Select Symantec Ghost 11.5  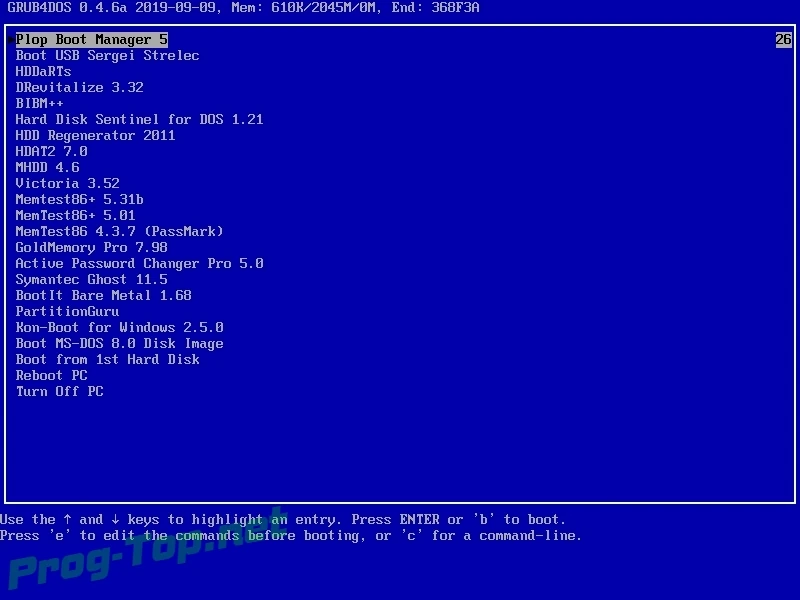click(x=91, y=279)
